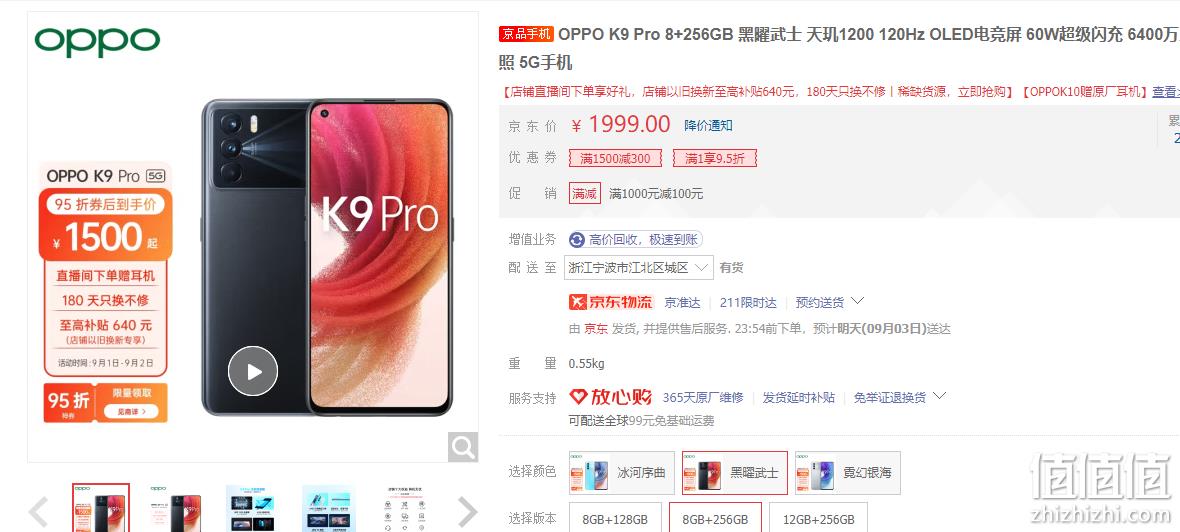Viewport: 1180px width, 532px height.
Task: Click the 降价通知 price alert link
Action: click(708, 126)
